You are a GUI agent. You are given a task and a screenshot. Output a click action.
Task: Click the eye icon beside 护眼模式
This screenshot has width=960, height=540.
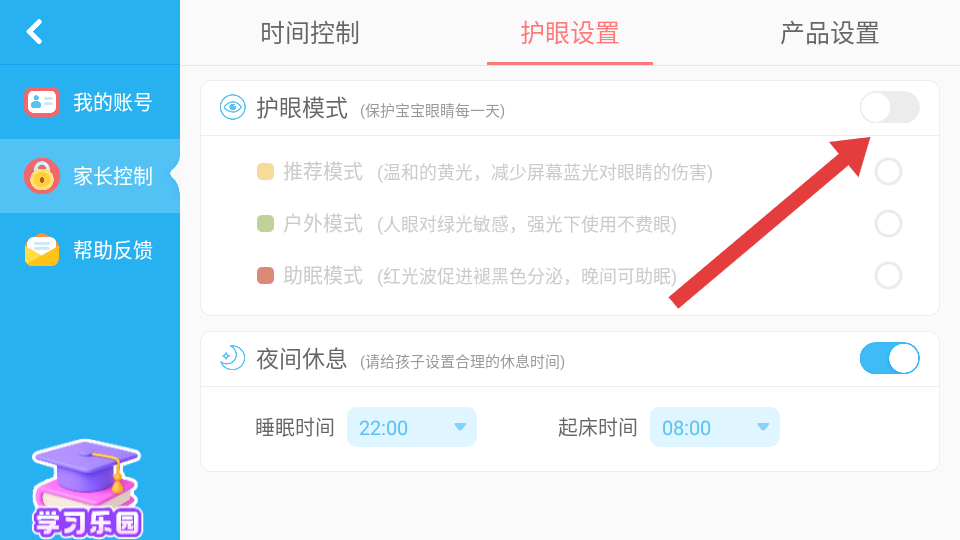tap(233, 108)
